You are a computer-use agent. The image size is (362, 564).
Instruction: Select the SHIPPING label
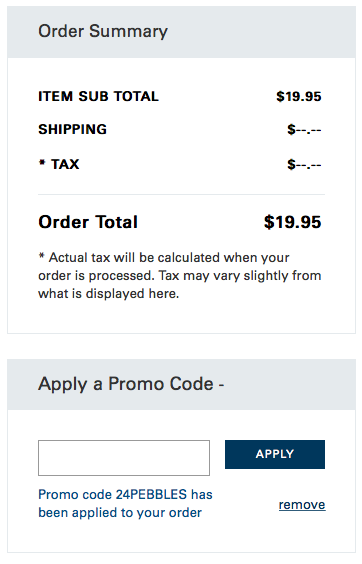tap(72, 129)
